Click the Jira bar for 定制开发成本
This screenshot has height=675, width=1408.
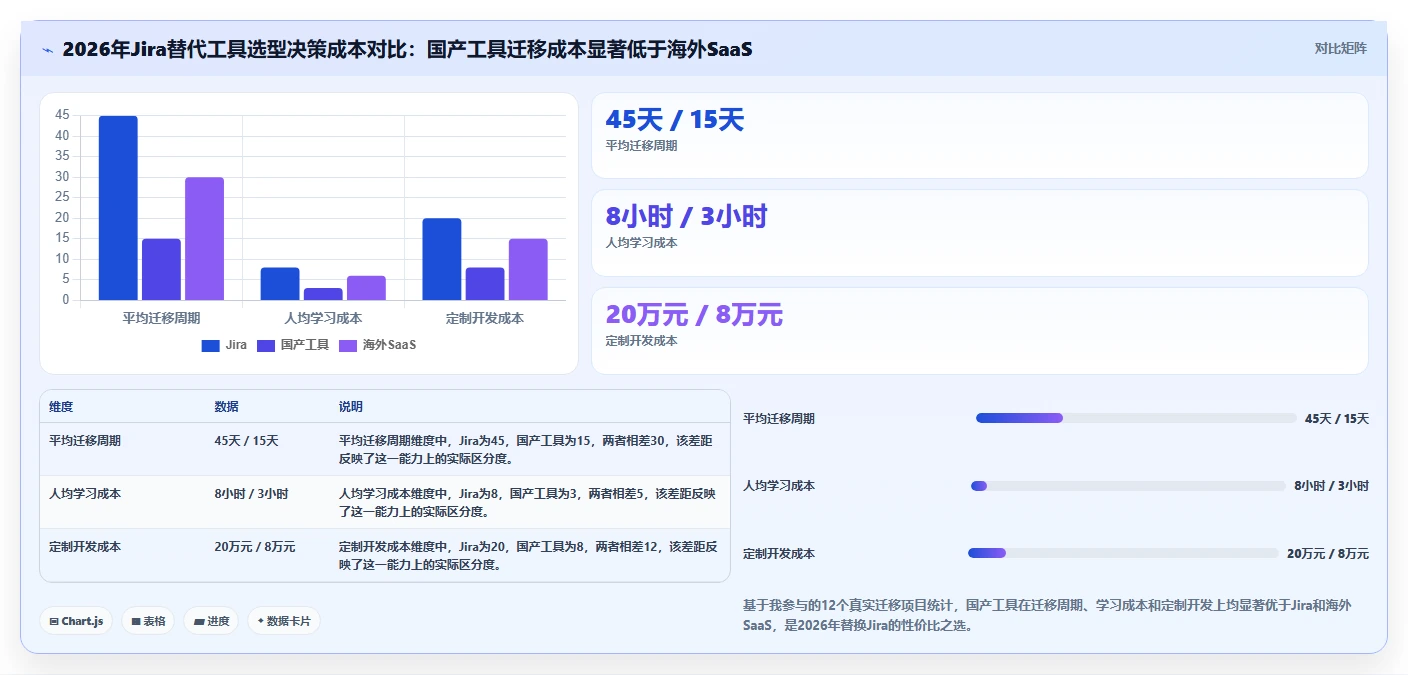pos(441,259)
